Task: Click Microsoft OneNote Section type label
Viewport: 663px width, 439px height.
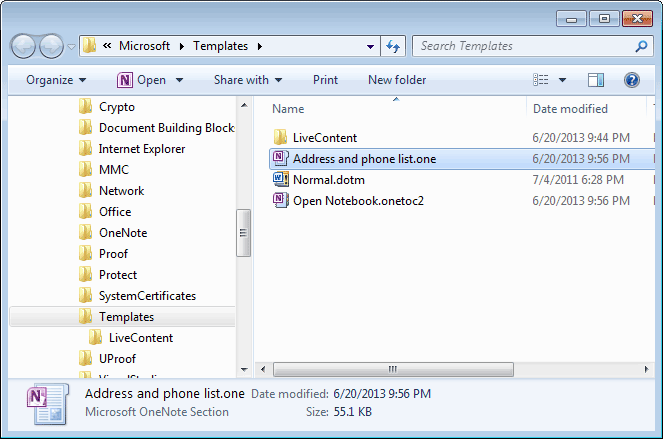Action: coord(157,412)
